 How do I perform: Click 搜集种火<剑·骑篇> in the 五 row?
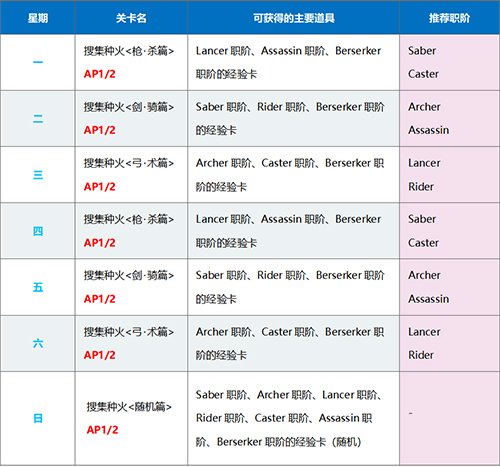[x=129, y=275]
